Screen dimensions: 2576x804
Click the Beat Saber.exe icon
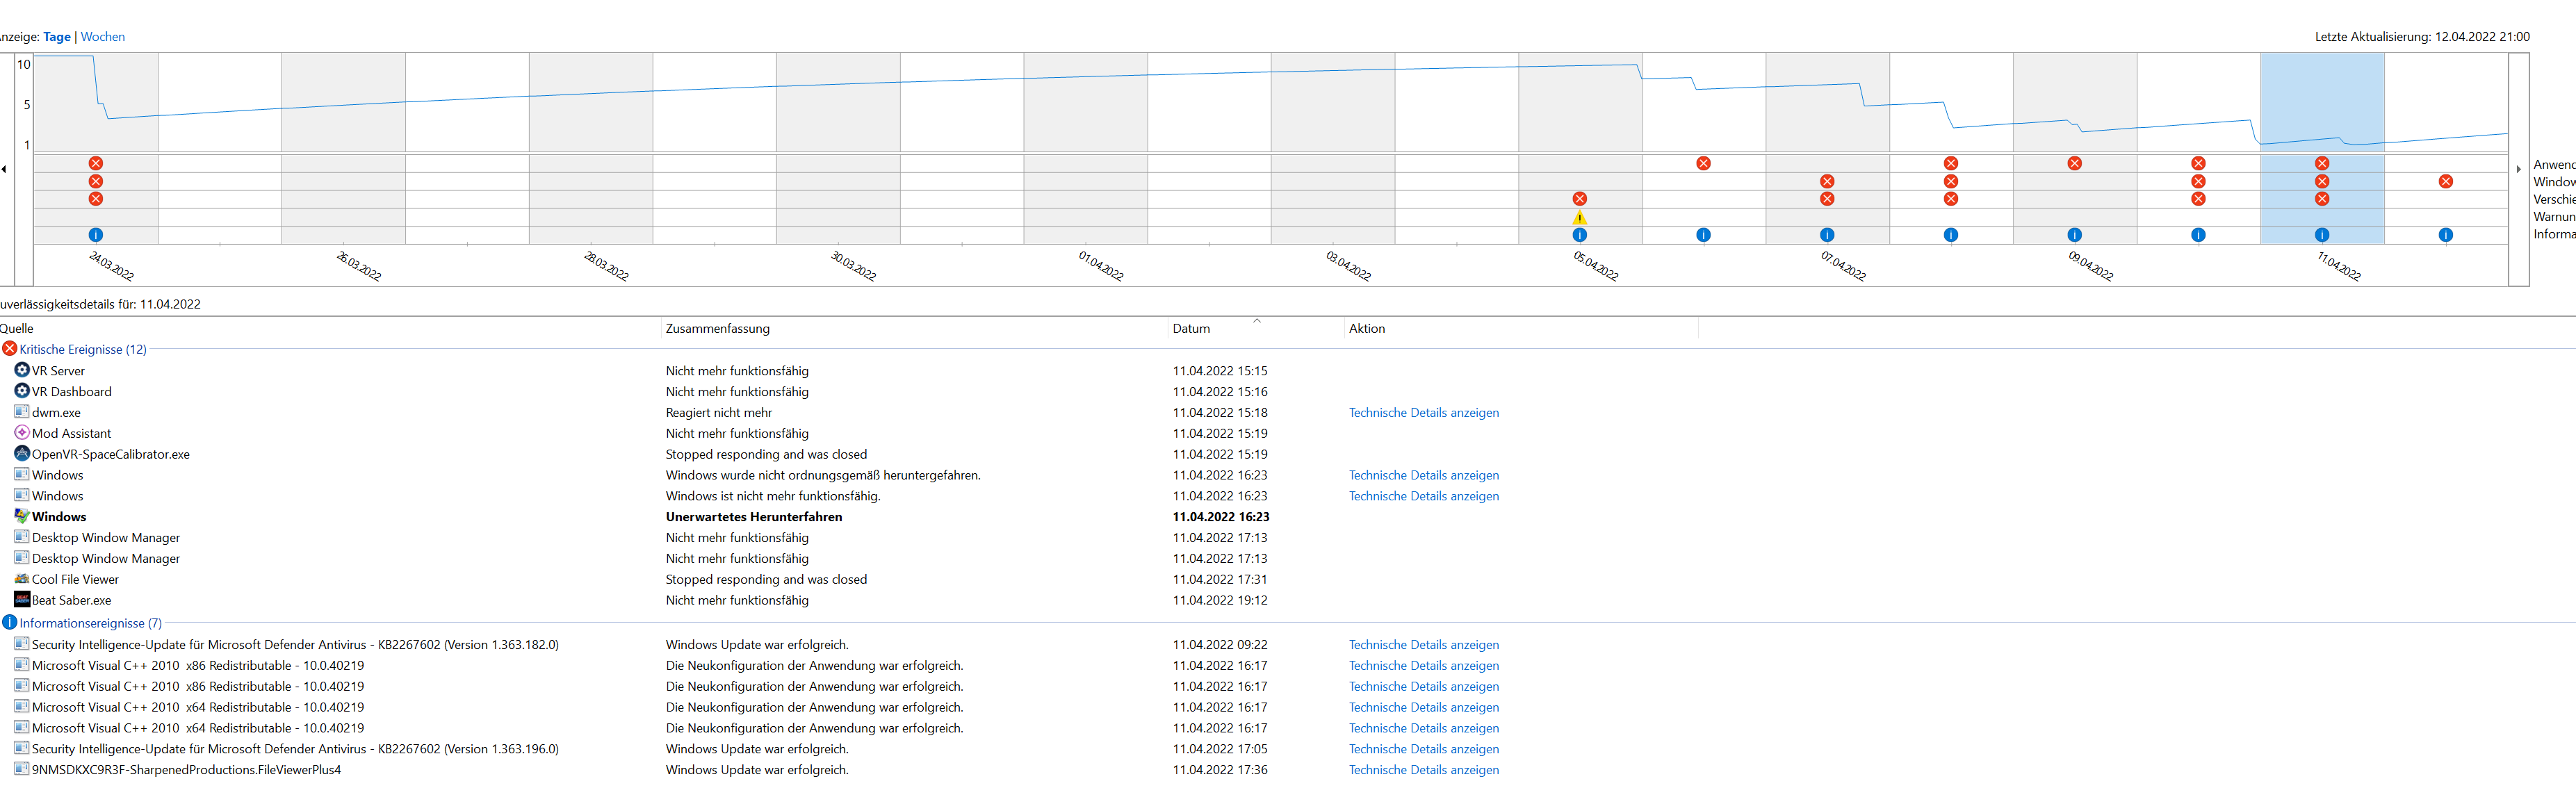point(21,600)
